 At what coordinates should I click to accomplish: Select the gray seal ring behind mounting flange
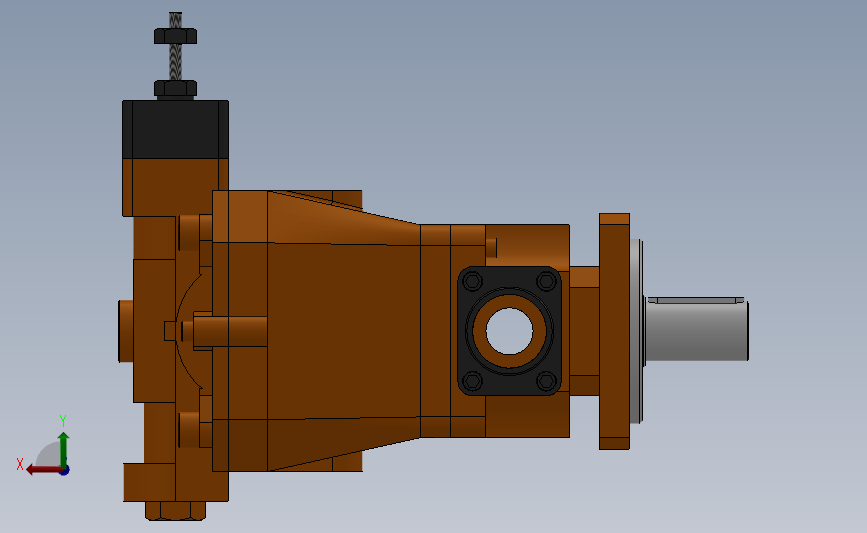[636, 331]
